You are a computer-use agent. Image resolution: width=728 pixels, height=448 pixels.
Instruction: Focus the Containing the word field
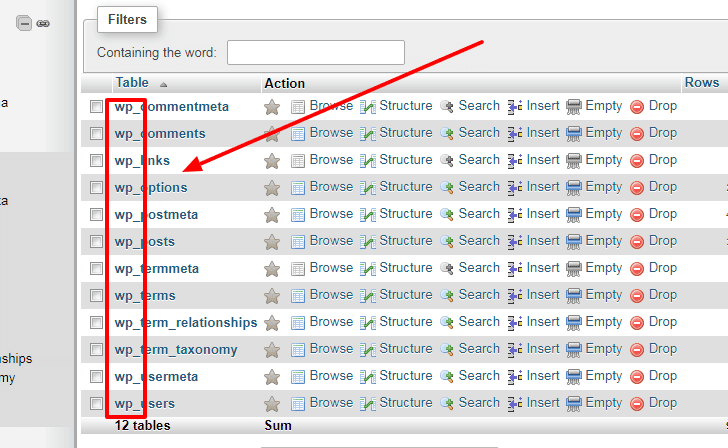[x=316, y=52]
